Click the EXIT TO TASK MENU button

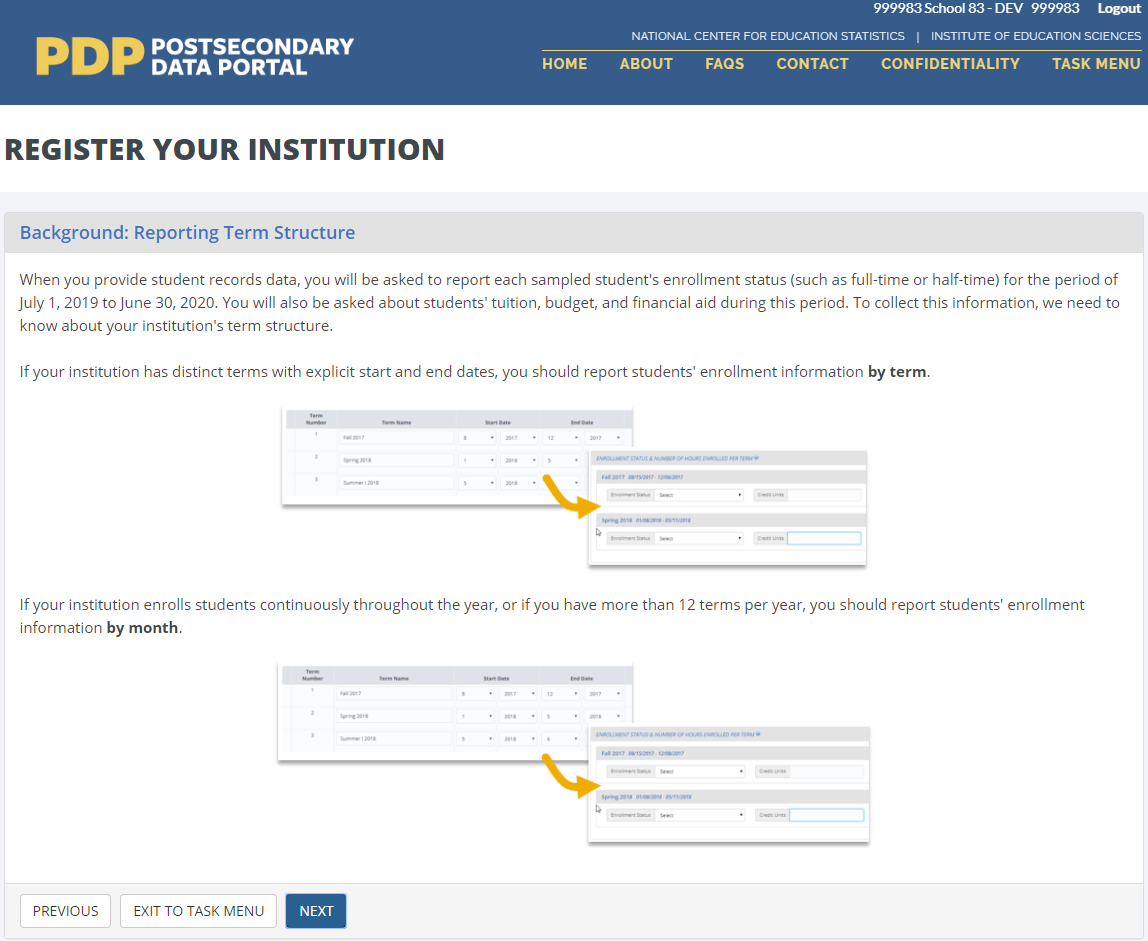pos(198,911)
